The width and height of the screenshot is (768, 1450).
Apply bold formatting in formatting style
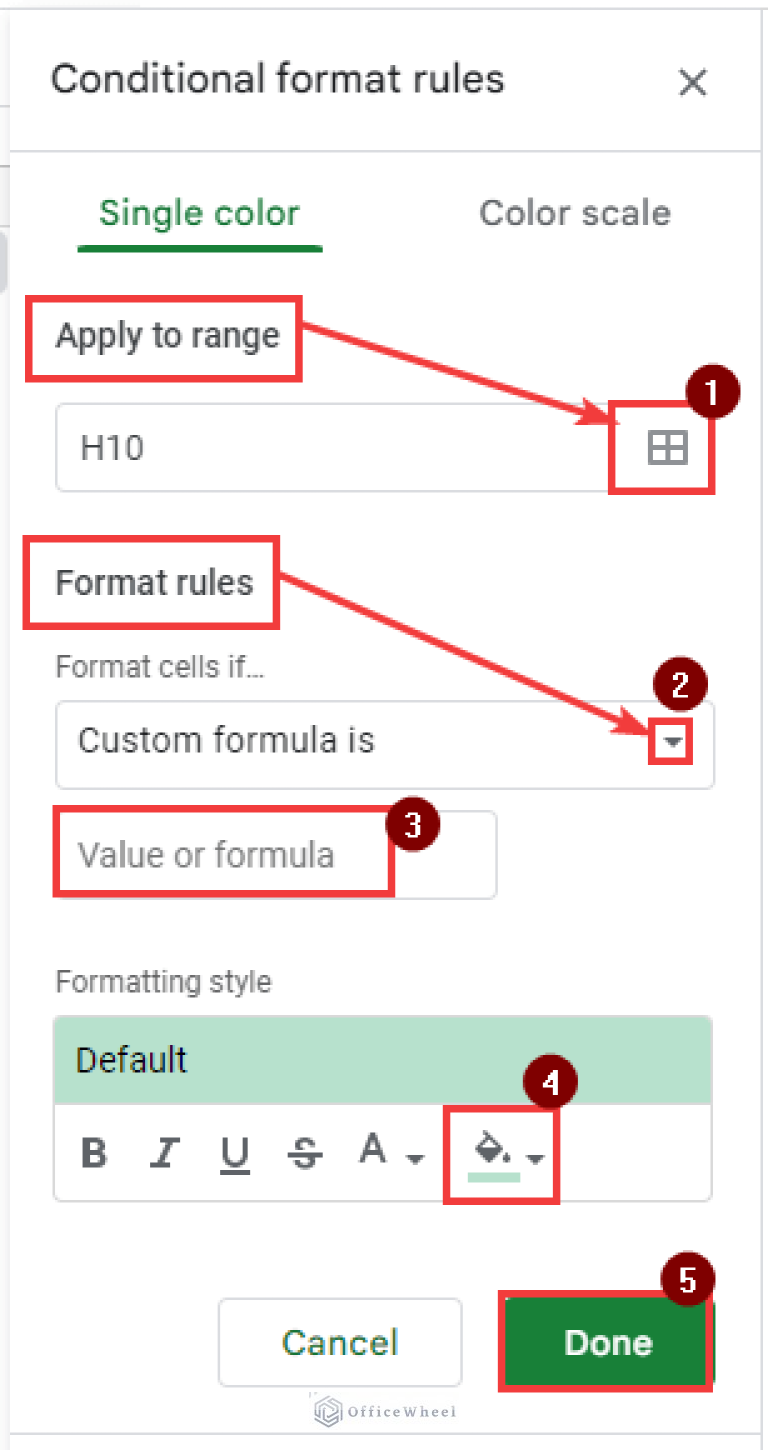pos(93,1152)
